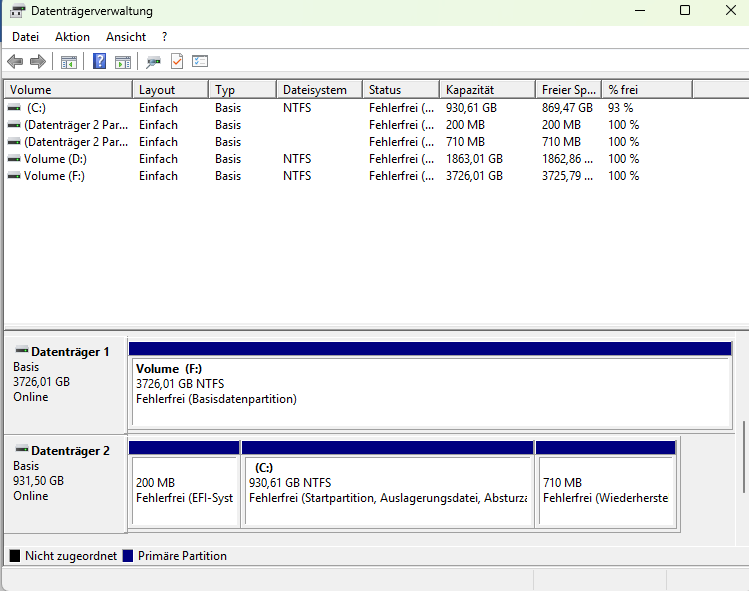Open Help via the blue question mark icon
This screenshot has height=591, width=749.
coord(99,61)
